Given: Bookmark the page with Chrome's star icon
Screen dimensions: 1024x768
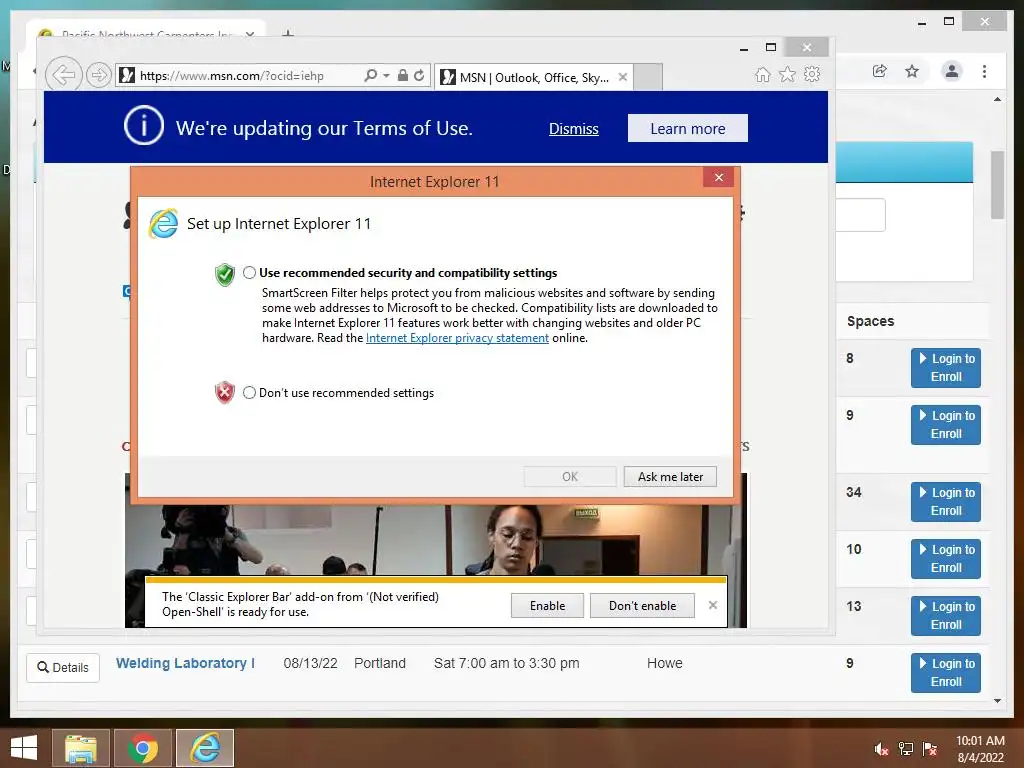Looking at the screenshot, I should click(912, 71).
